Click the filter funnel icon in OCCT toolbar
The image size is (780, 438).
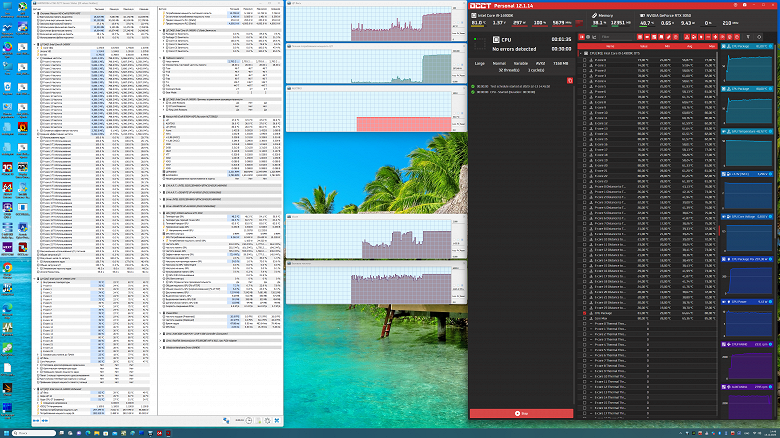(x=748, y=37)
